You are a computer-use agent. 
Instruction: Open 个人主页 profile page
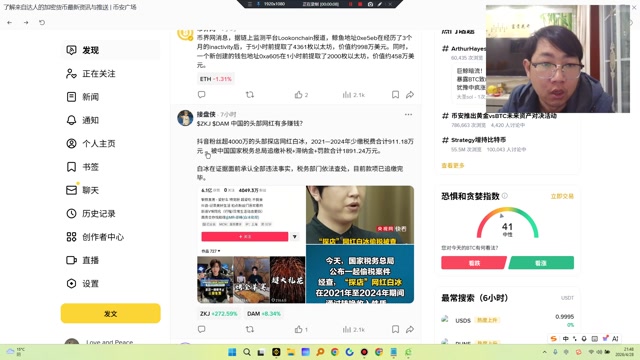[110, 144]
